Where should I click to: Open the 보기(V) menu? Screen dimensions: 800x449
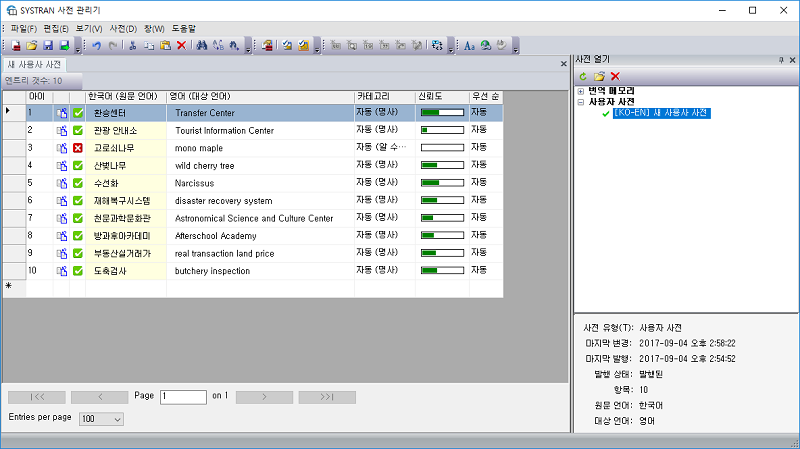click(x=89, y=29)
